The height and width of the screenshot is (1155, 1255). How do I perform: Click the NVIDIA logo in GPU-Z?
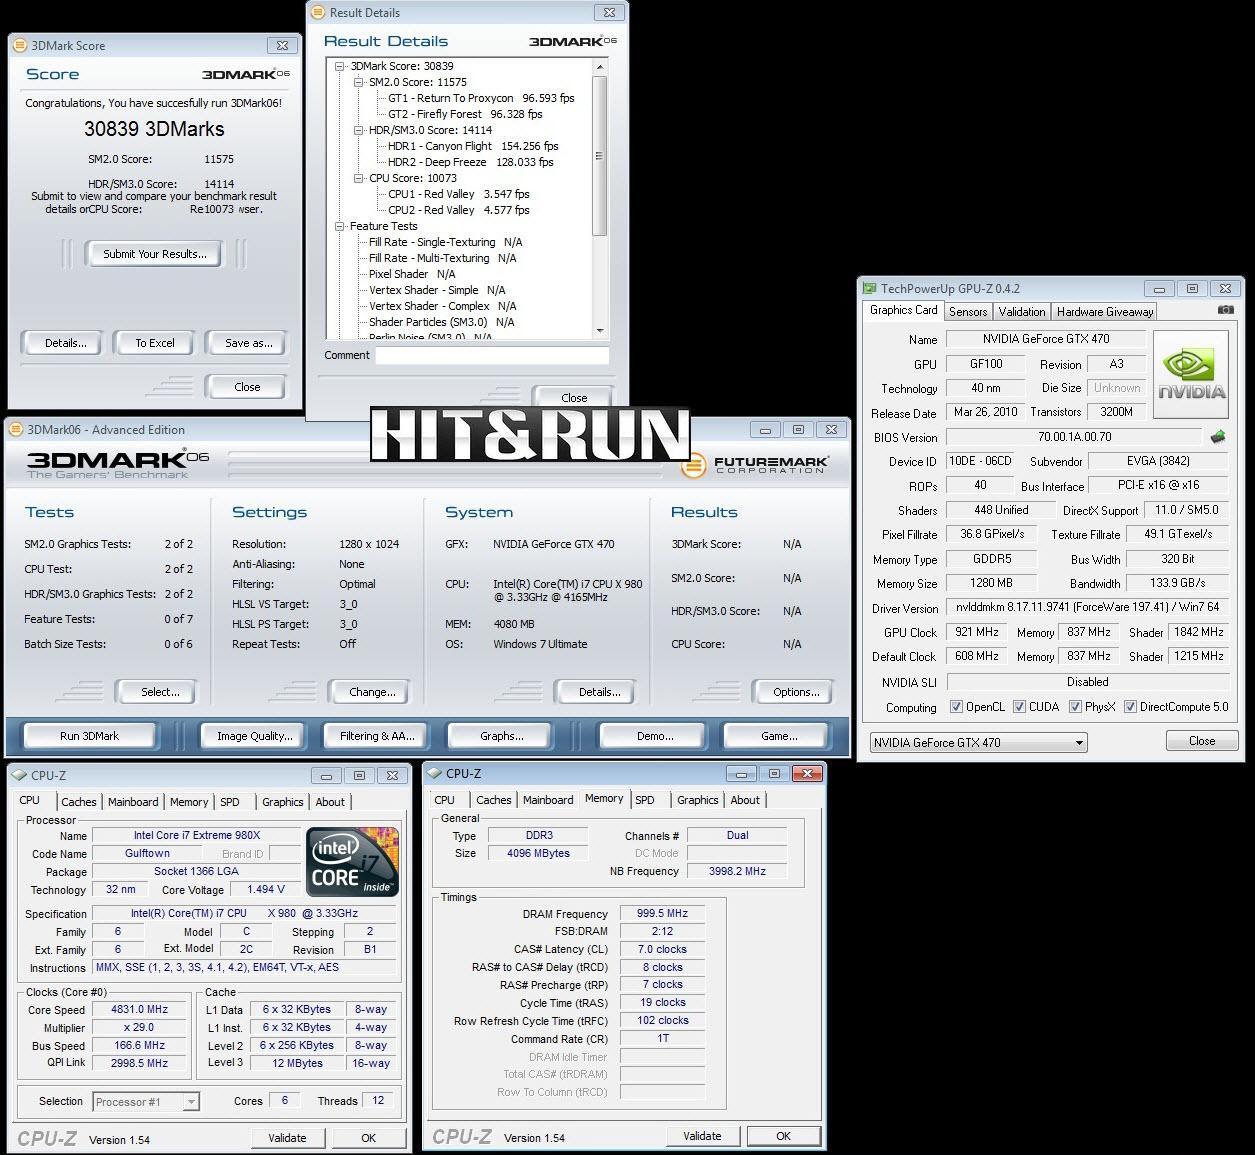[1191, 373]
